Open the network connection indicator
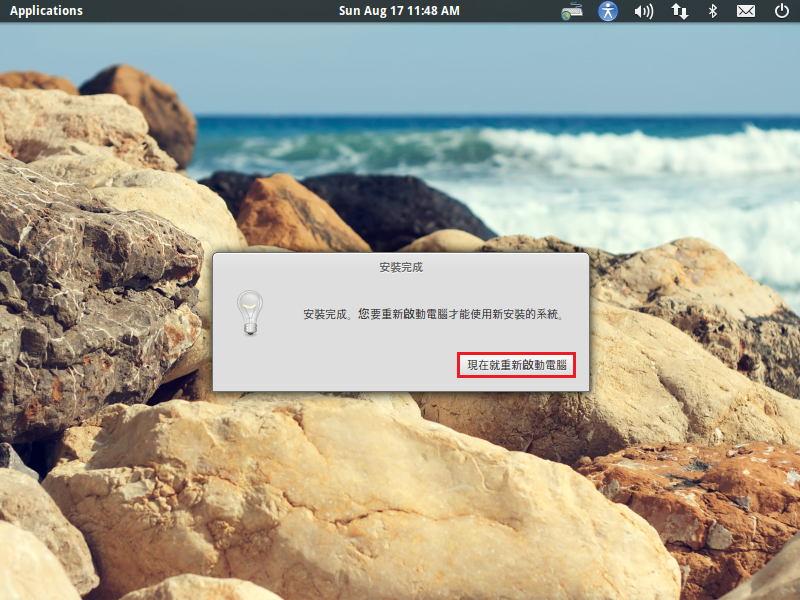800x600 pixels. (679, 11)
